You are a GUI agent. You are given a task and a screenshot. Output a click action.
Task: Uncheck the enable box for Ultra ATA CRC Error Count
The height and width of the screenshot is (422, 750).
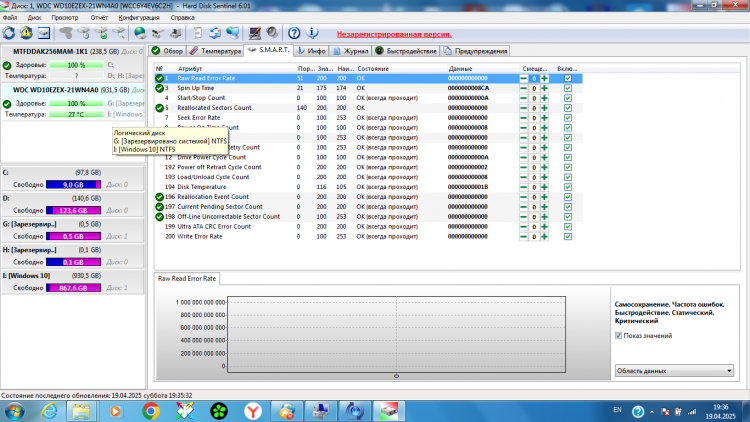tap(568, 227)
